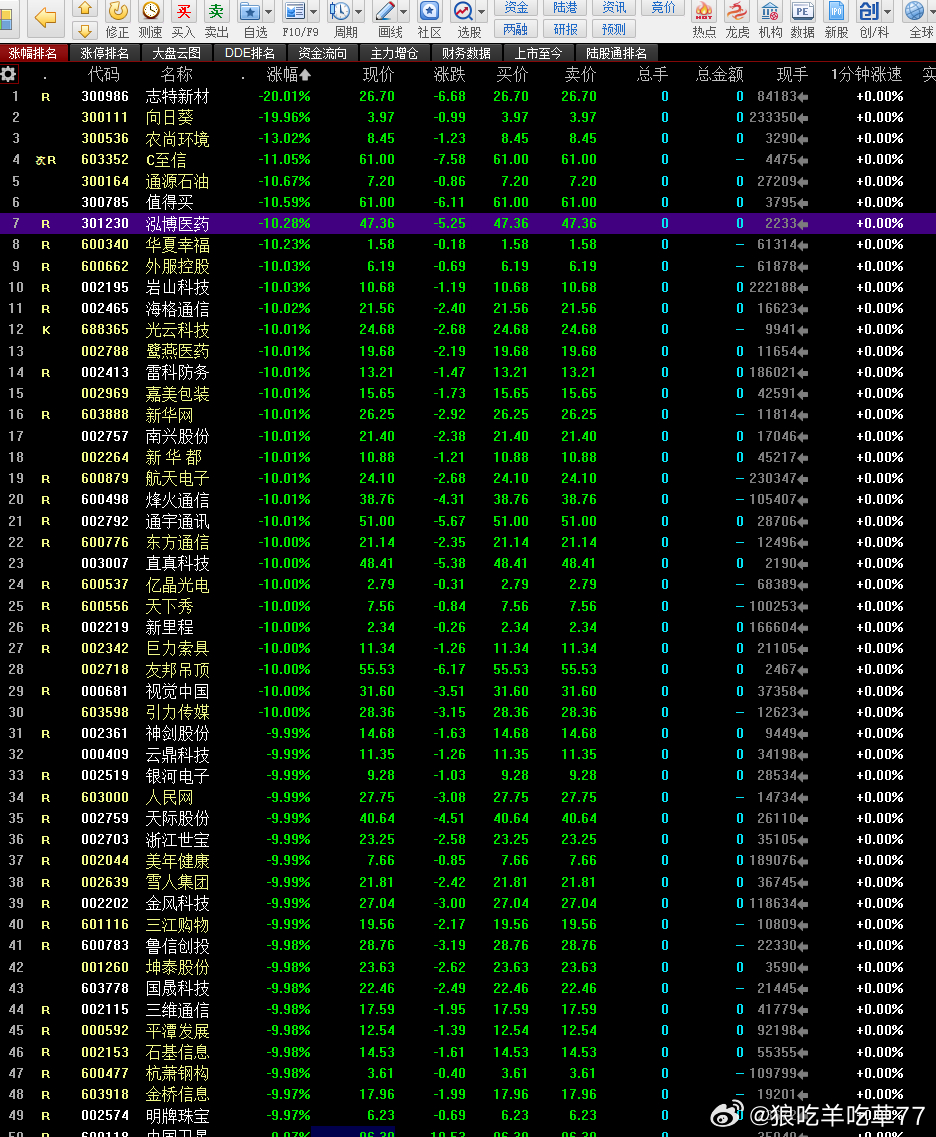The image size is (936, 1137).
Task: Click the 资金 button
Action: point(516,7)
